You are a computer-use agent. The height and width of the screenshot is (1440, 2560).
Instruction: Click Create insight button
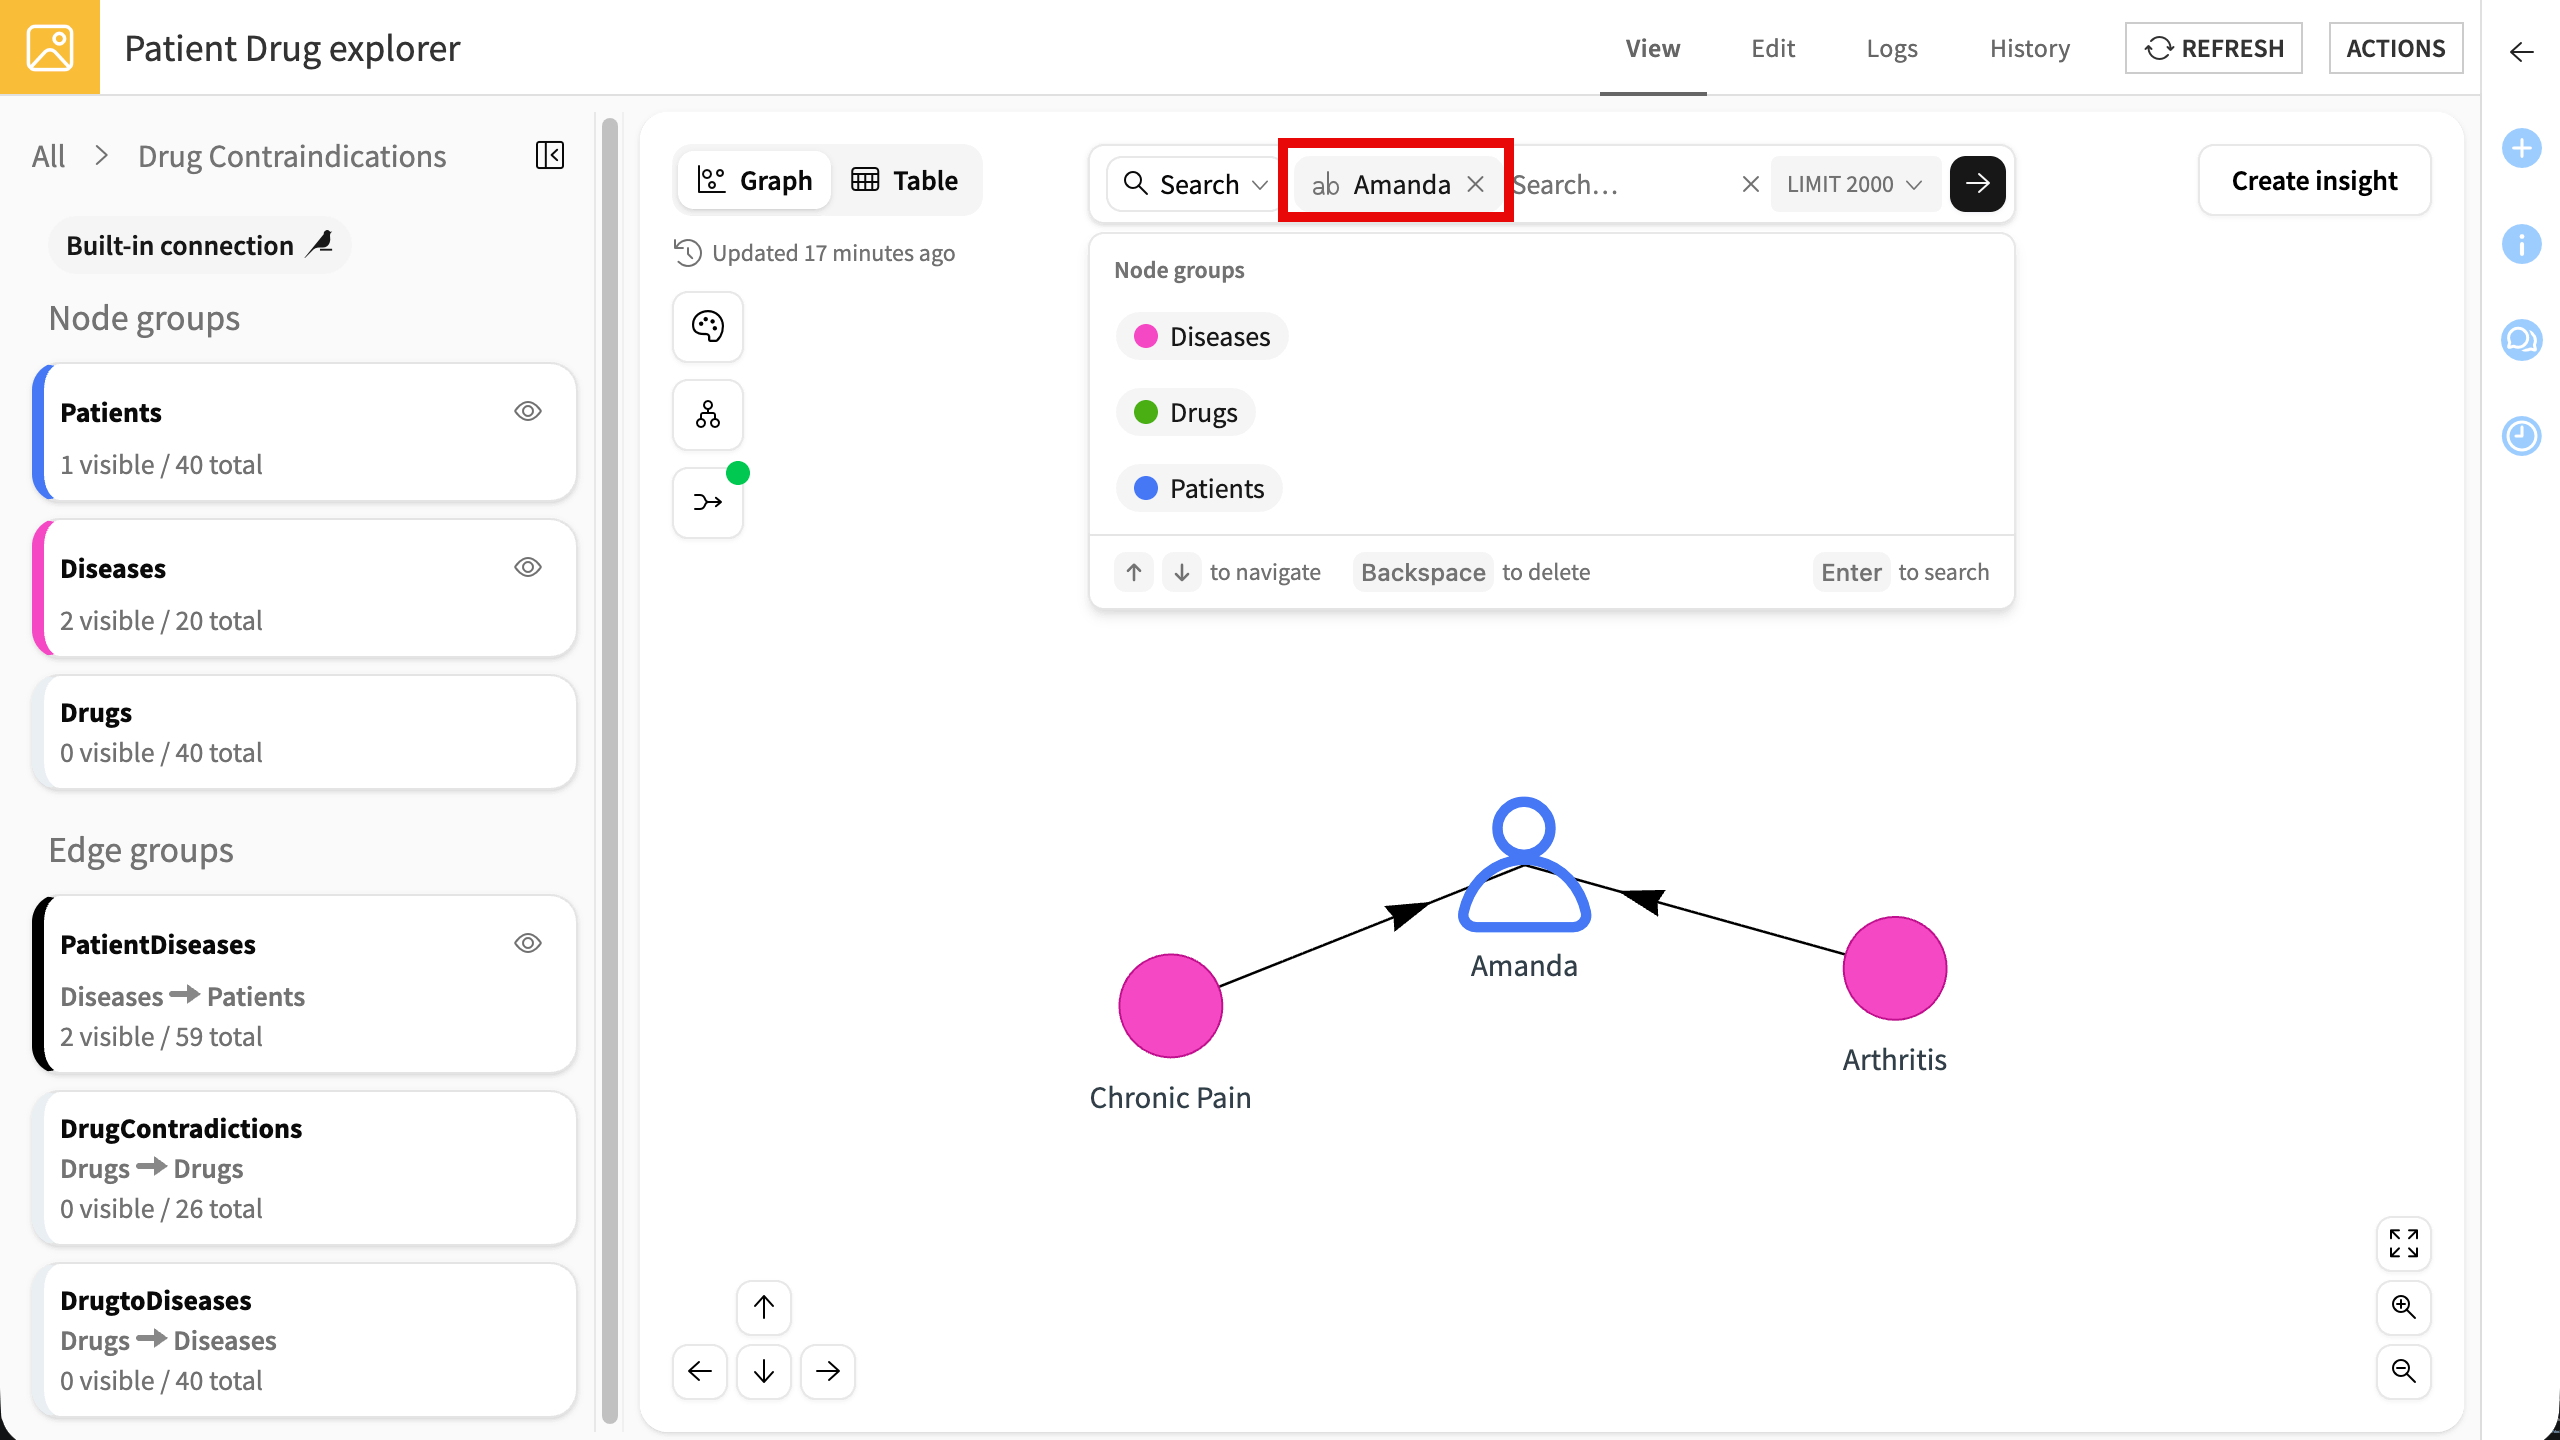(x=2314, y=181)
